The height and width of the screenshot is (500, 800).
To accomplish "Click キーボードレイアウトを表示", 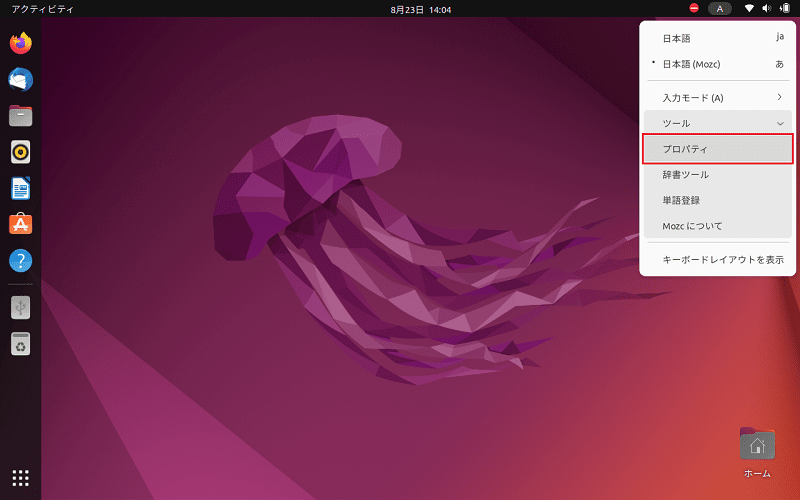I will [717, 259].
